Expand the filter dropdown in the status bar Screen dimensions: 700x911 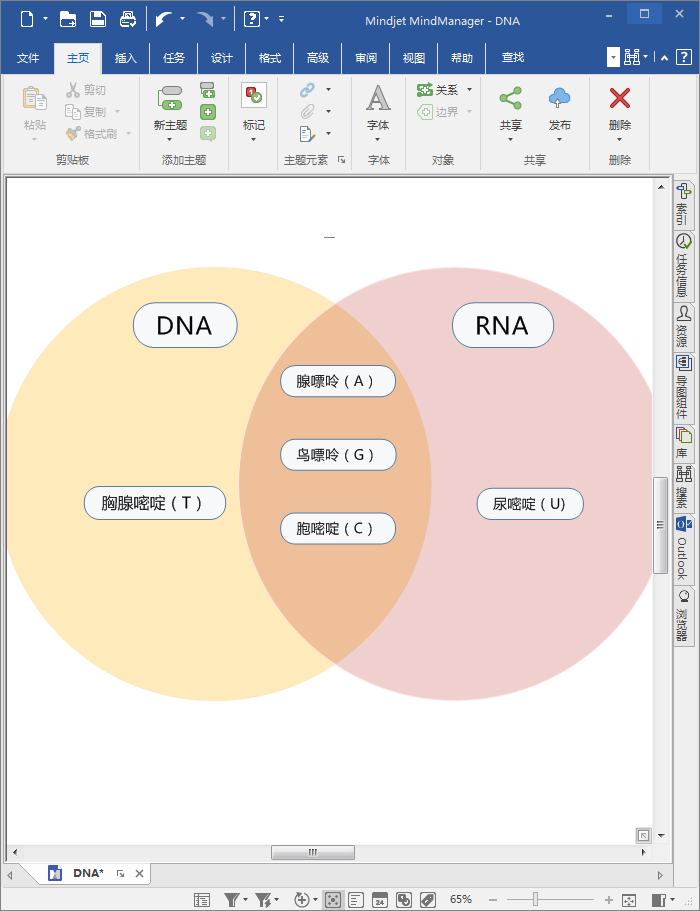pos(246,900)
